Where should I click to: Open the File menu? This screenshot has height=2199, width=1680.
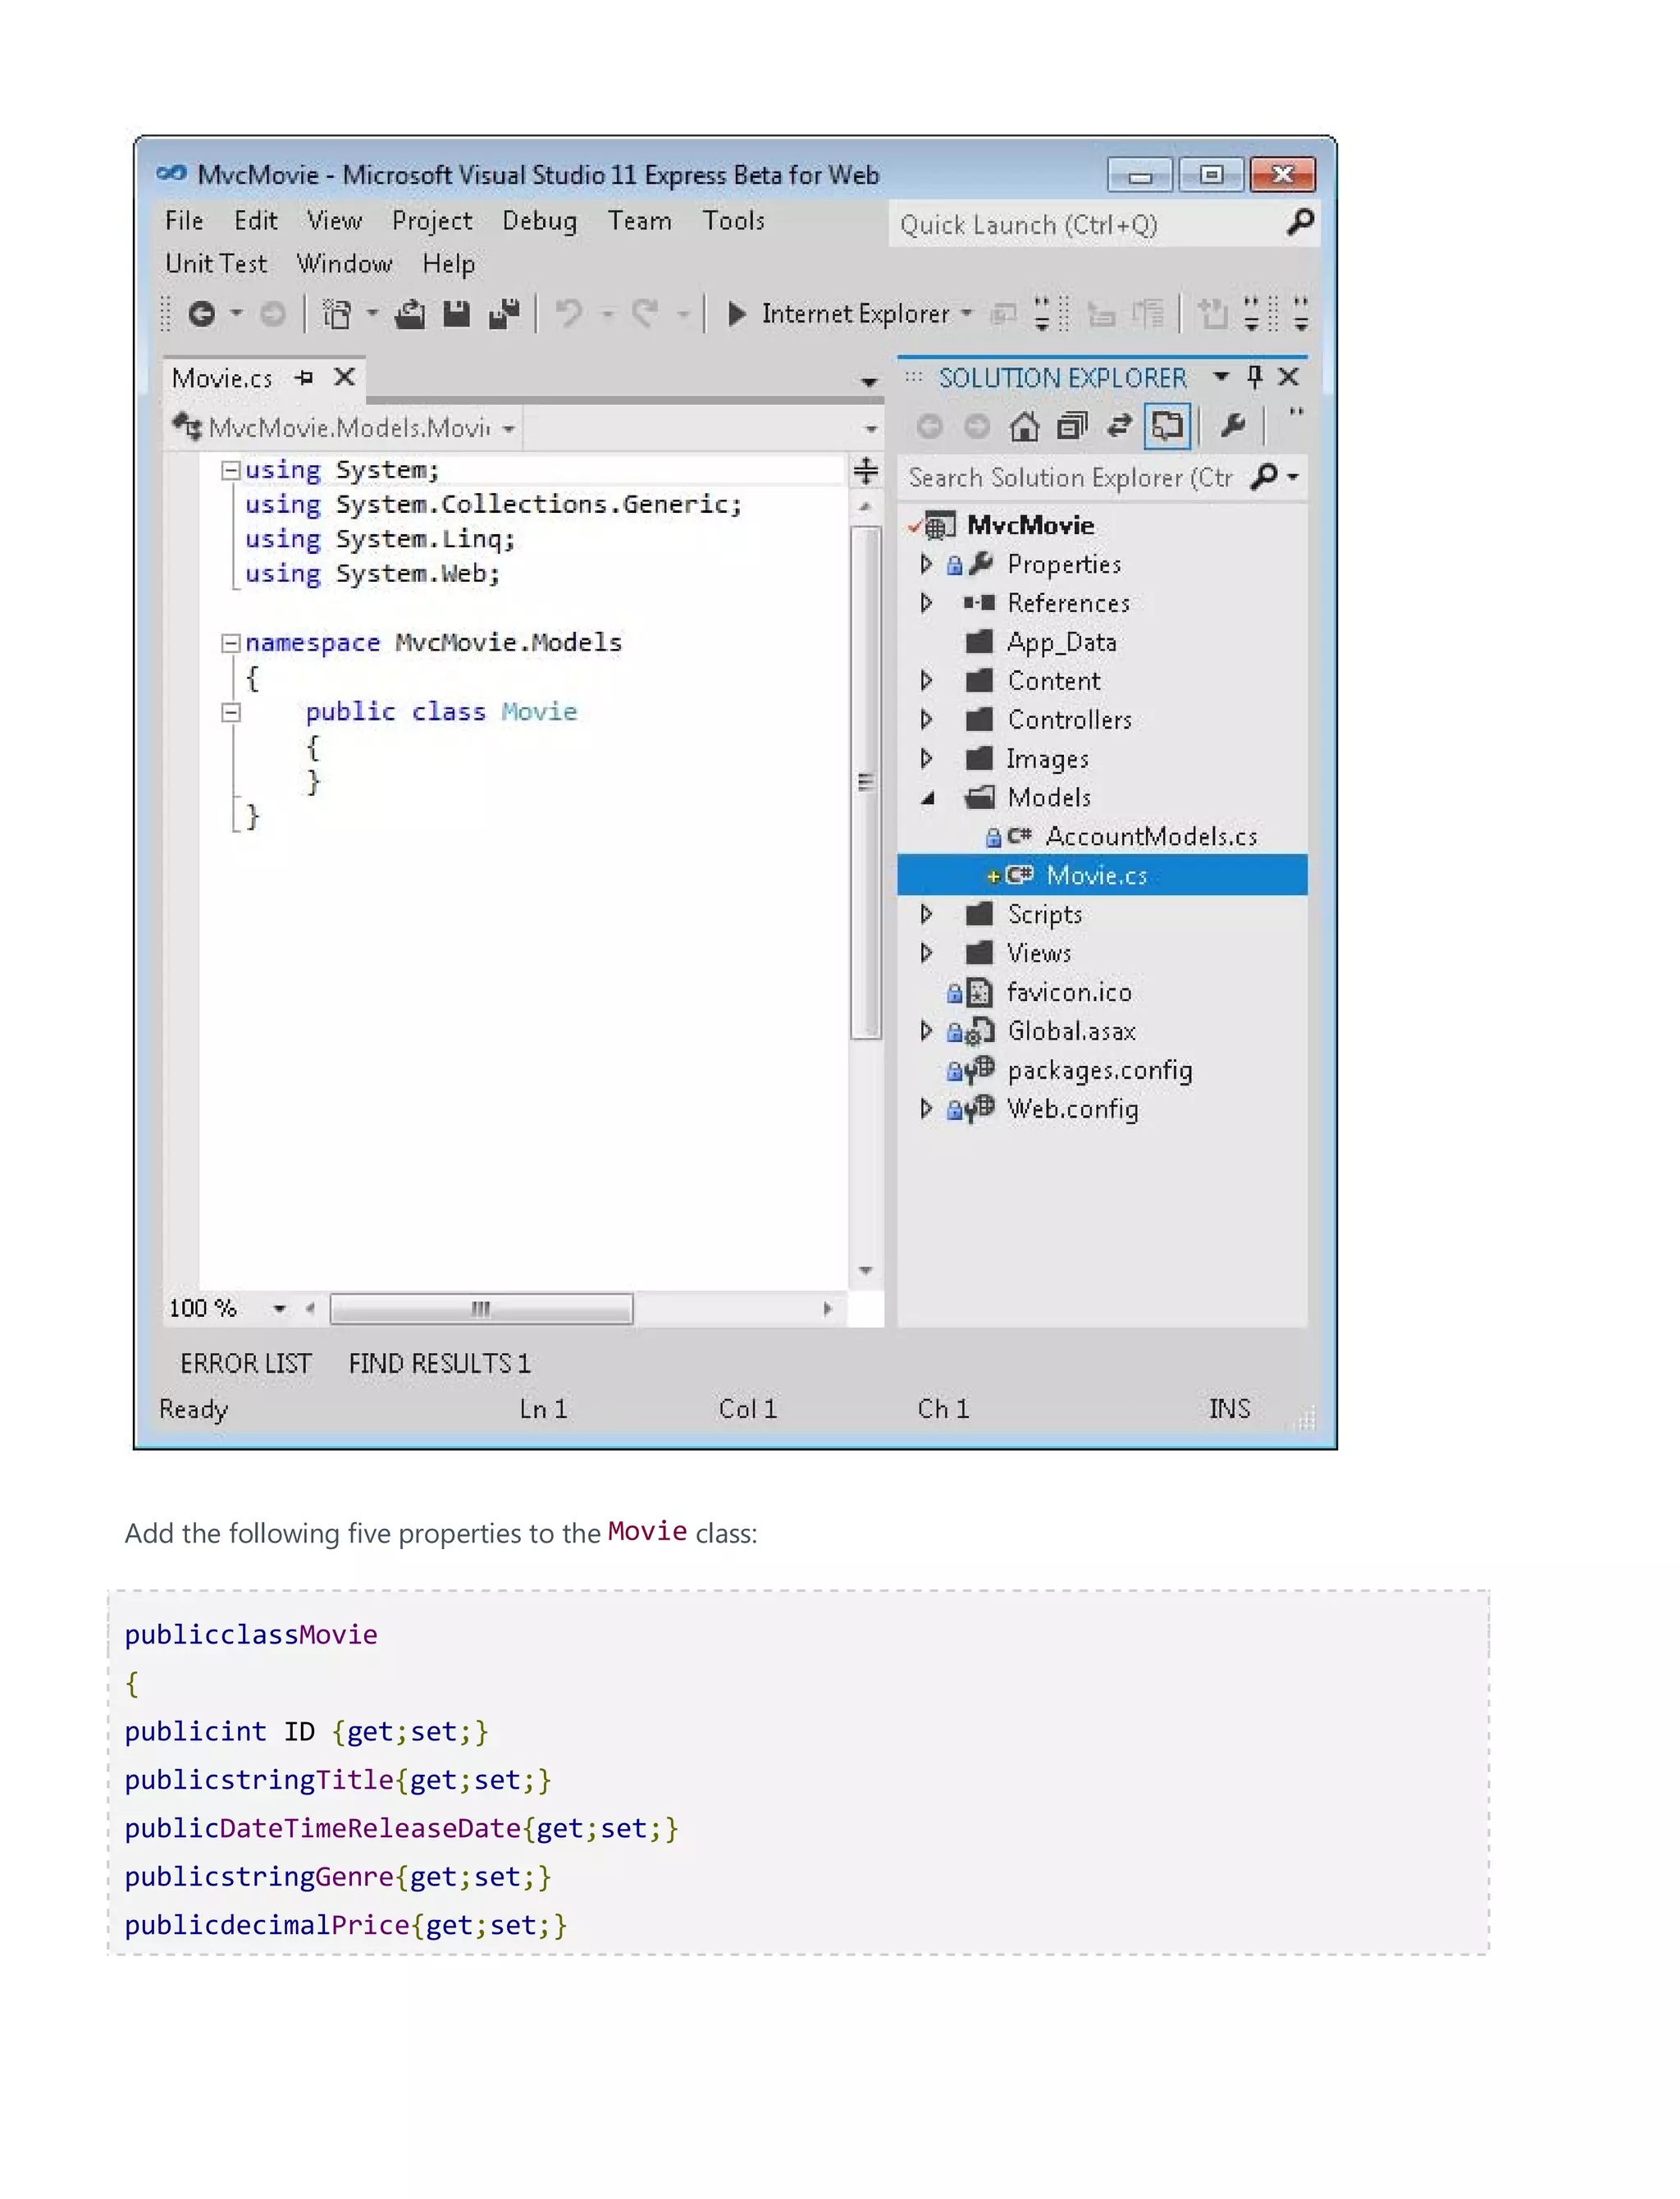(x=184, y=221)
